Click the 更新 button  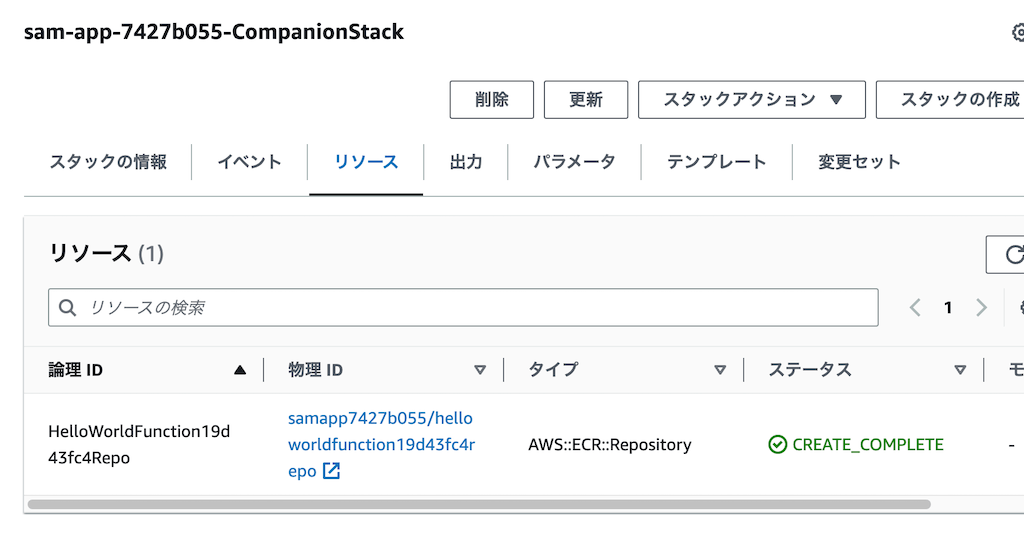click(586, 100)
